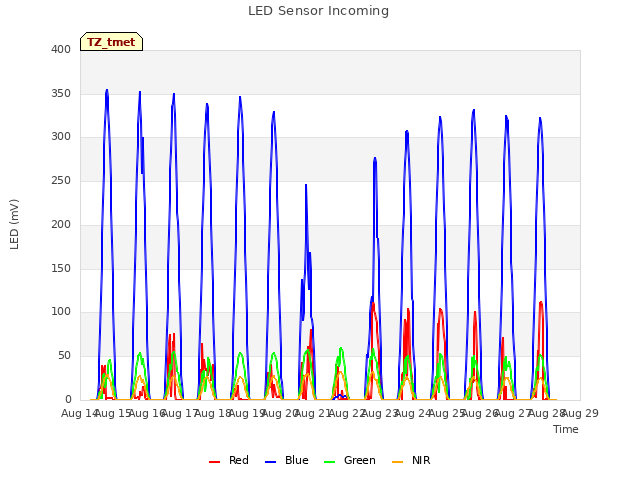Click the NIR legend color marker
The image size is (640, 480).
tap(397, 462)
